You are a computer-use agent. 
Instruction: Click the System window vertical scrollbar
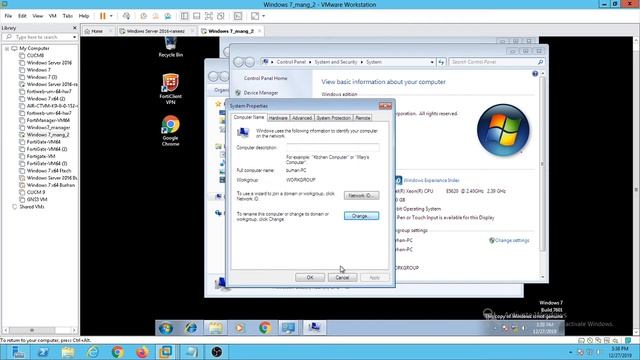tap(542, 163)
